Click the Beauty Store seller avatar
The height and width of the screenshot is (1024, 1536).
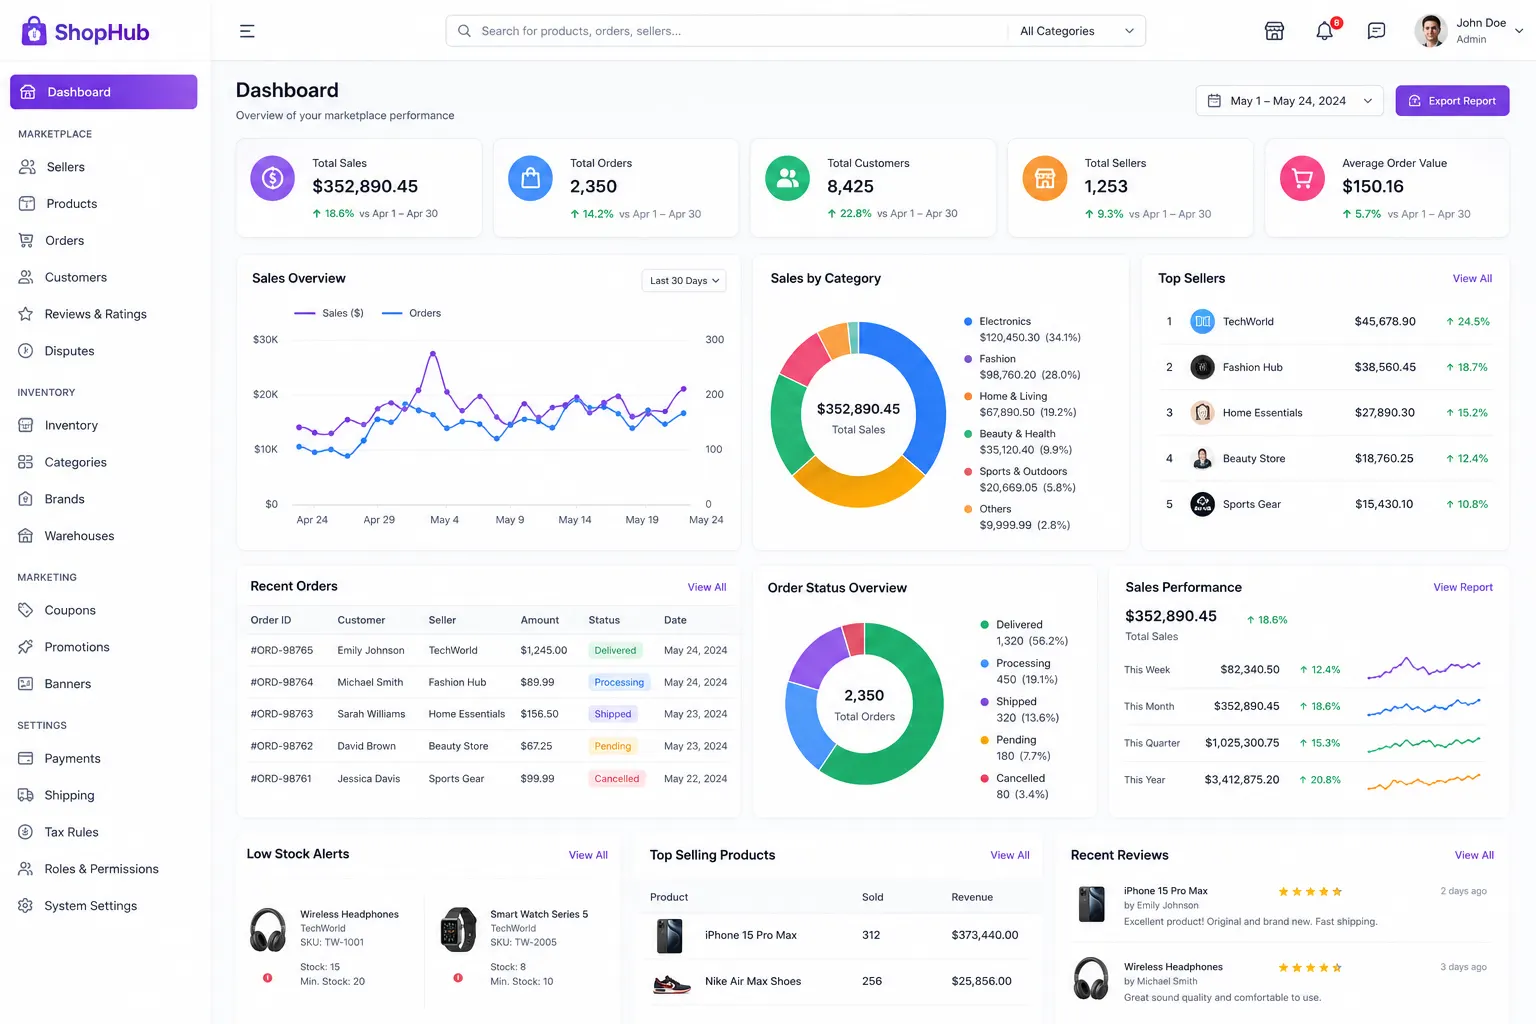[1202, 458]
